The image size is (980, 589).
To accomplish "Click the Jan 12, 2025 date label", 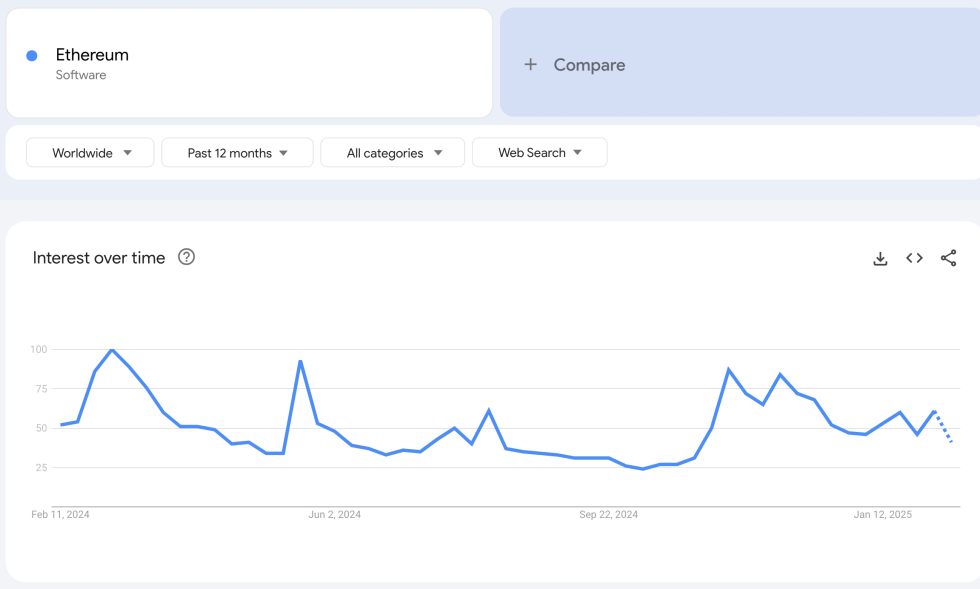I will (x=882, y=515).
